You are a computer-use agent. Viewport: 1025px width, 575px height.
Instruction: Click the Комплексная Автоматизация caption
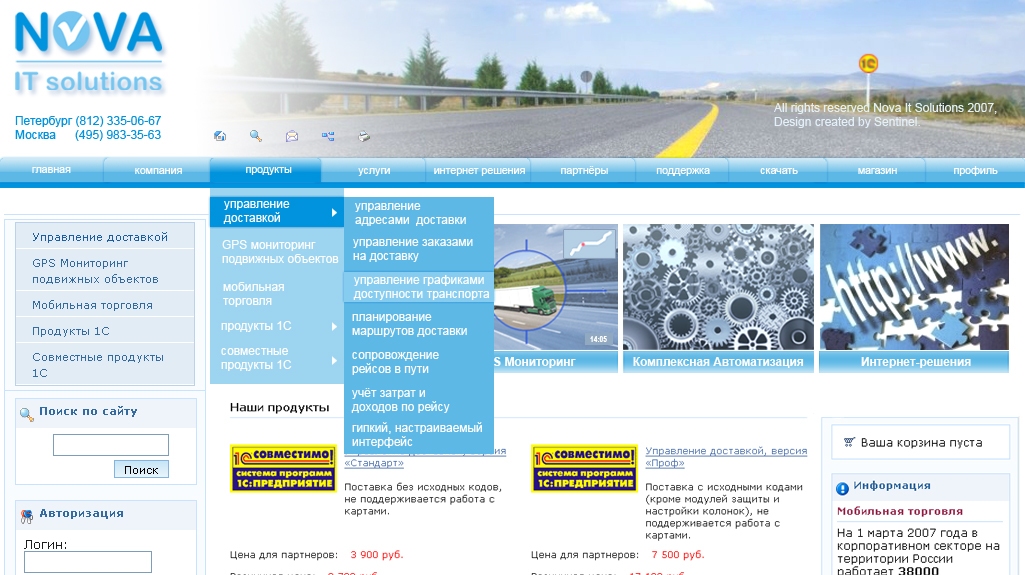[x=718, y=362]
